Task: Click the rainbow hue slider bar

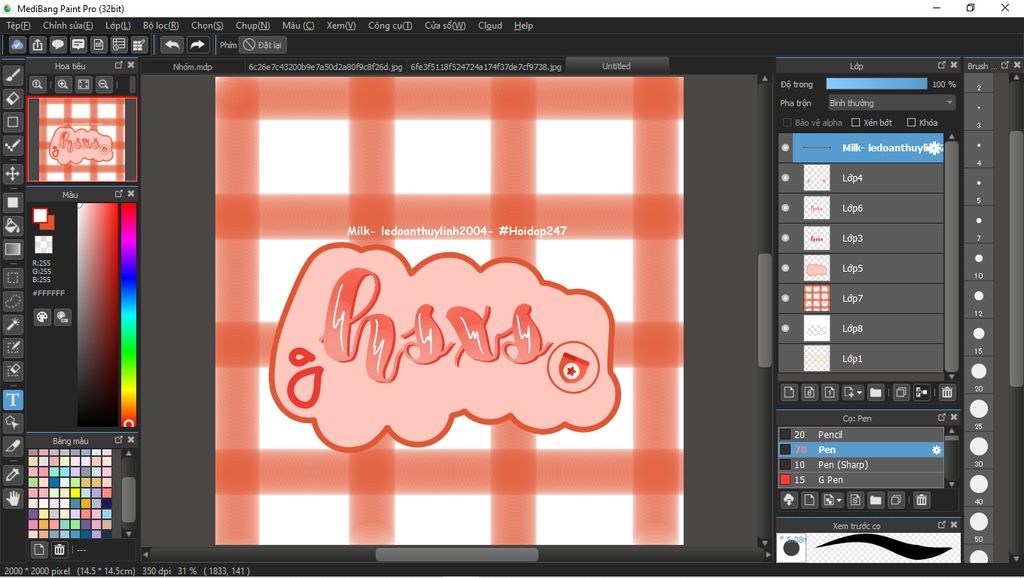Action: pos(129,315)
